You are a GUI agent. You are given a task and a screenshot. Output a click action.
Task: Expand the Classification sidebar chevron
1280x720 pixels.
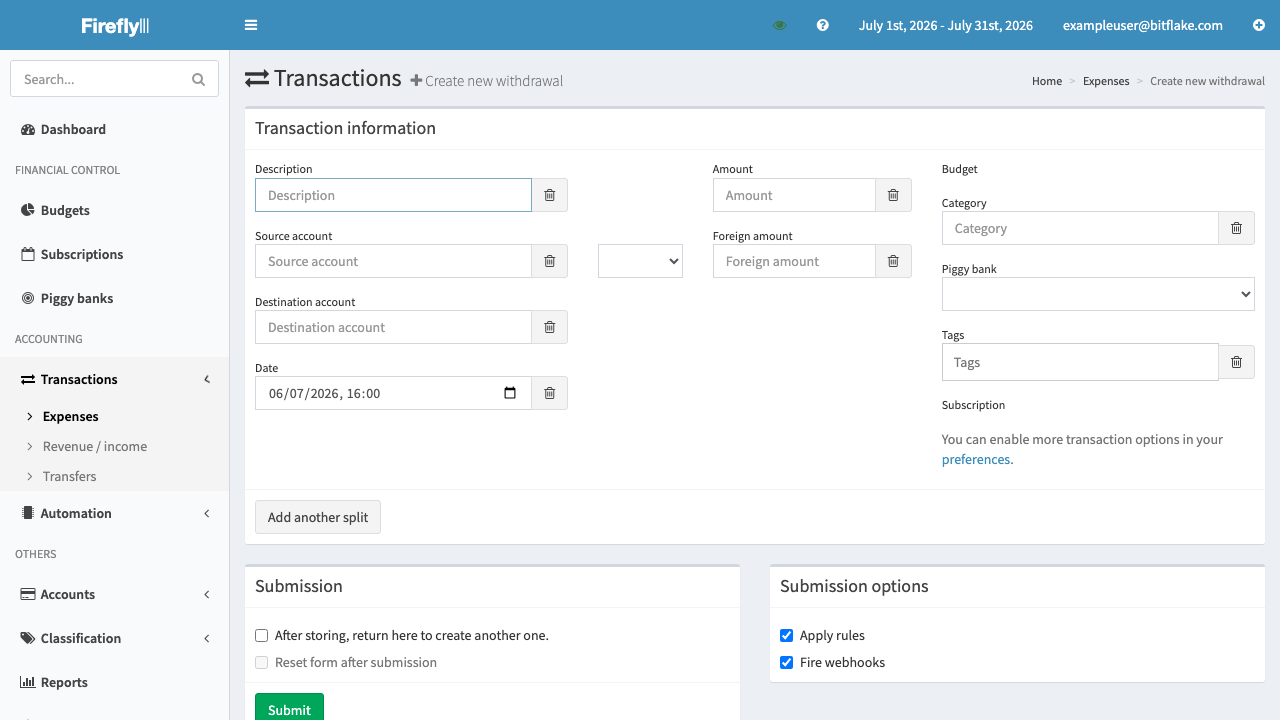point(207,638)
